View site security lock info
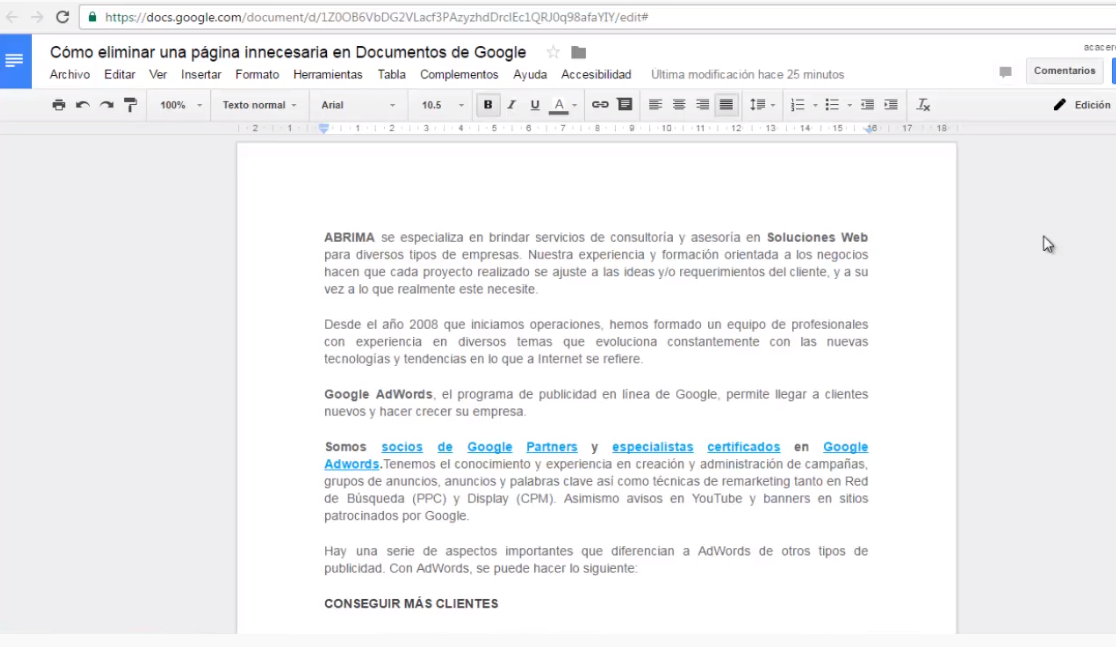1116x647 pixels. point(93,16)
